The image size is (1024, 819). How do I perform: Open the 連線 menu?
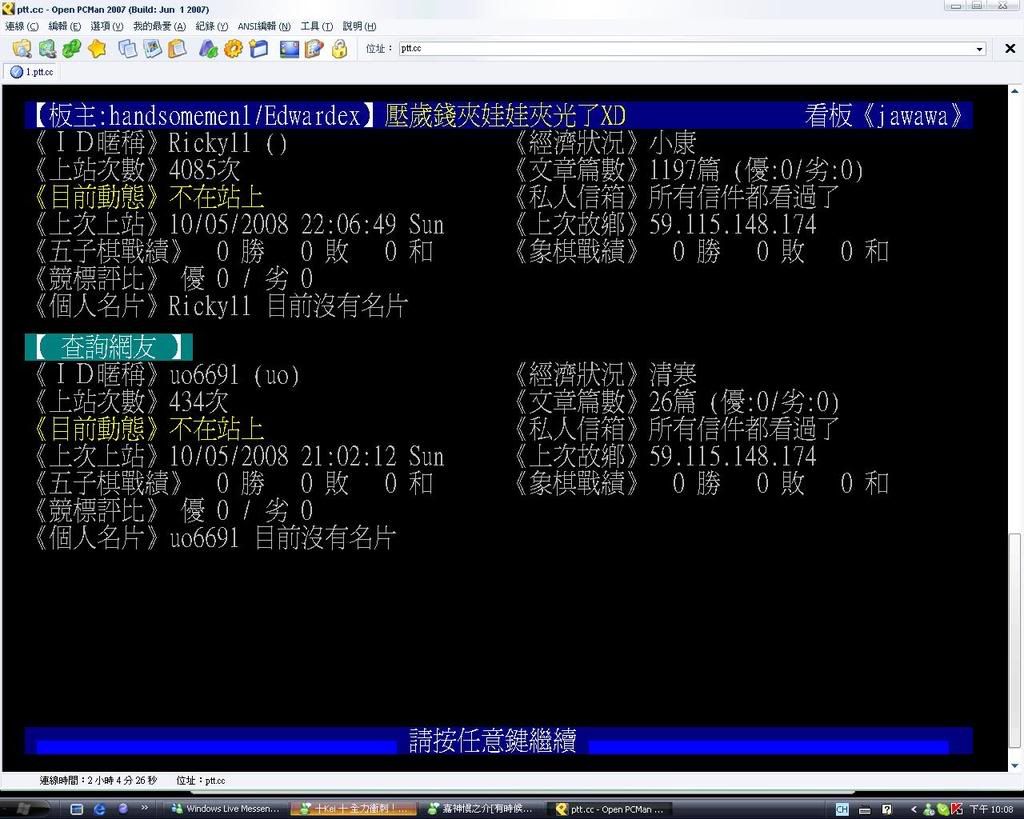coord(22,27)
